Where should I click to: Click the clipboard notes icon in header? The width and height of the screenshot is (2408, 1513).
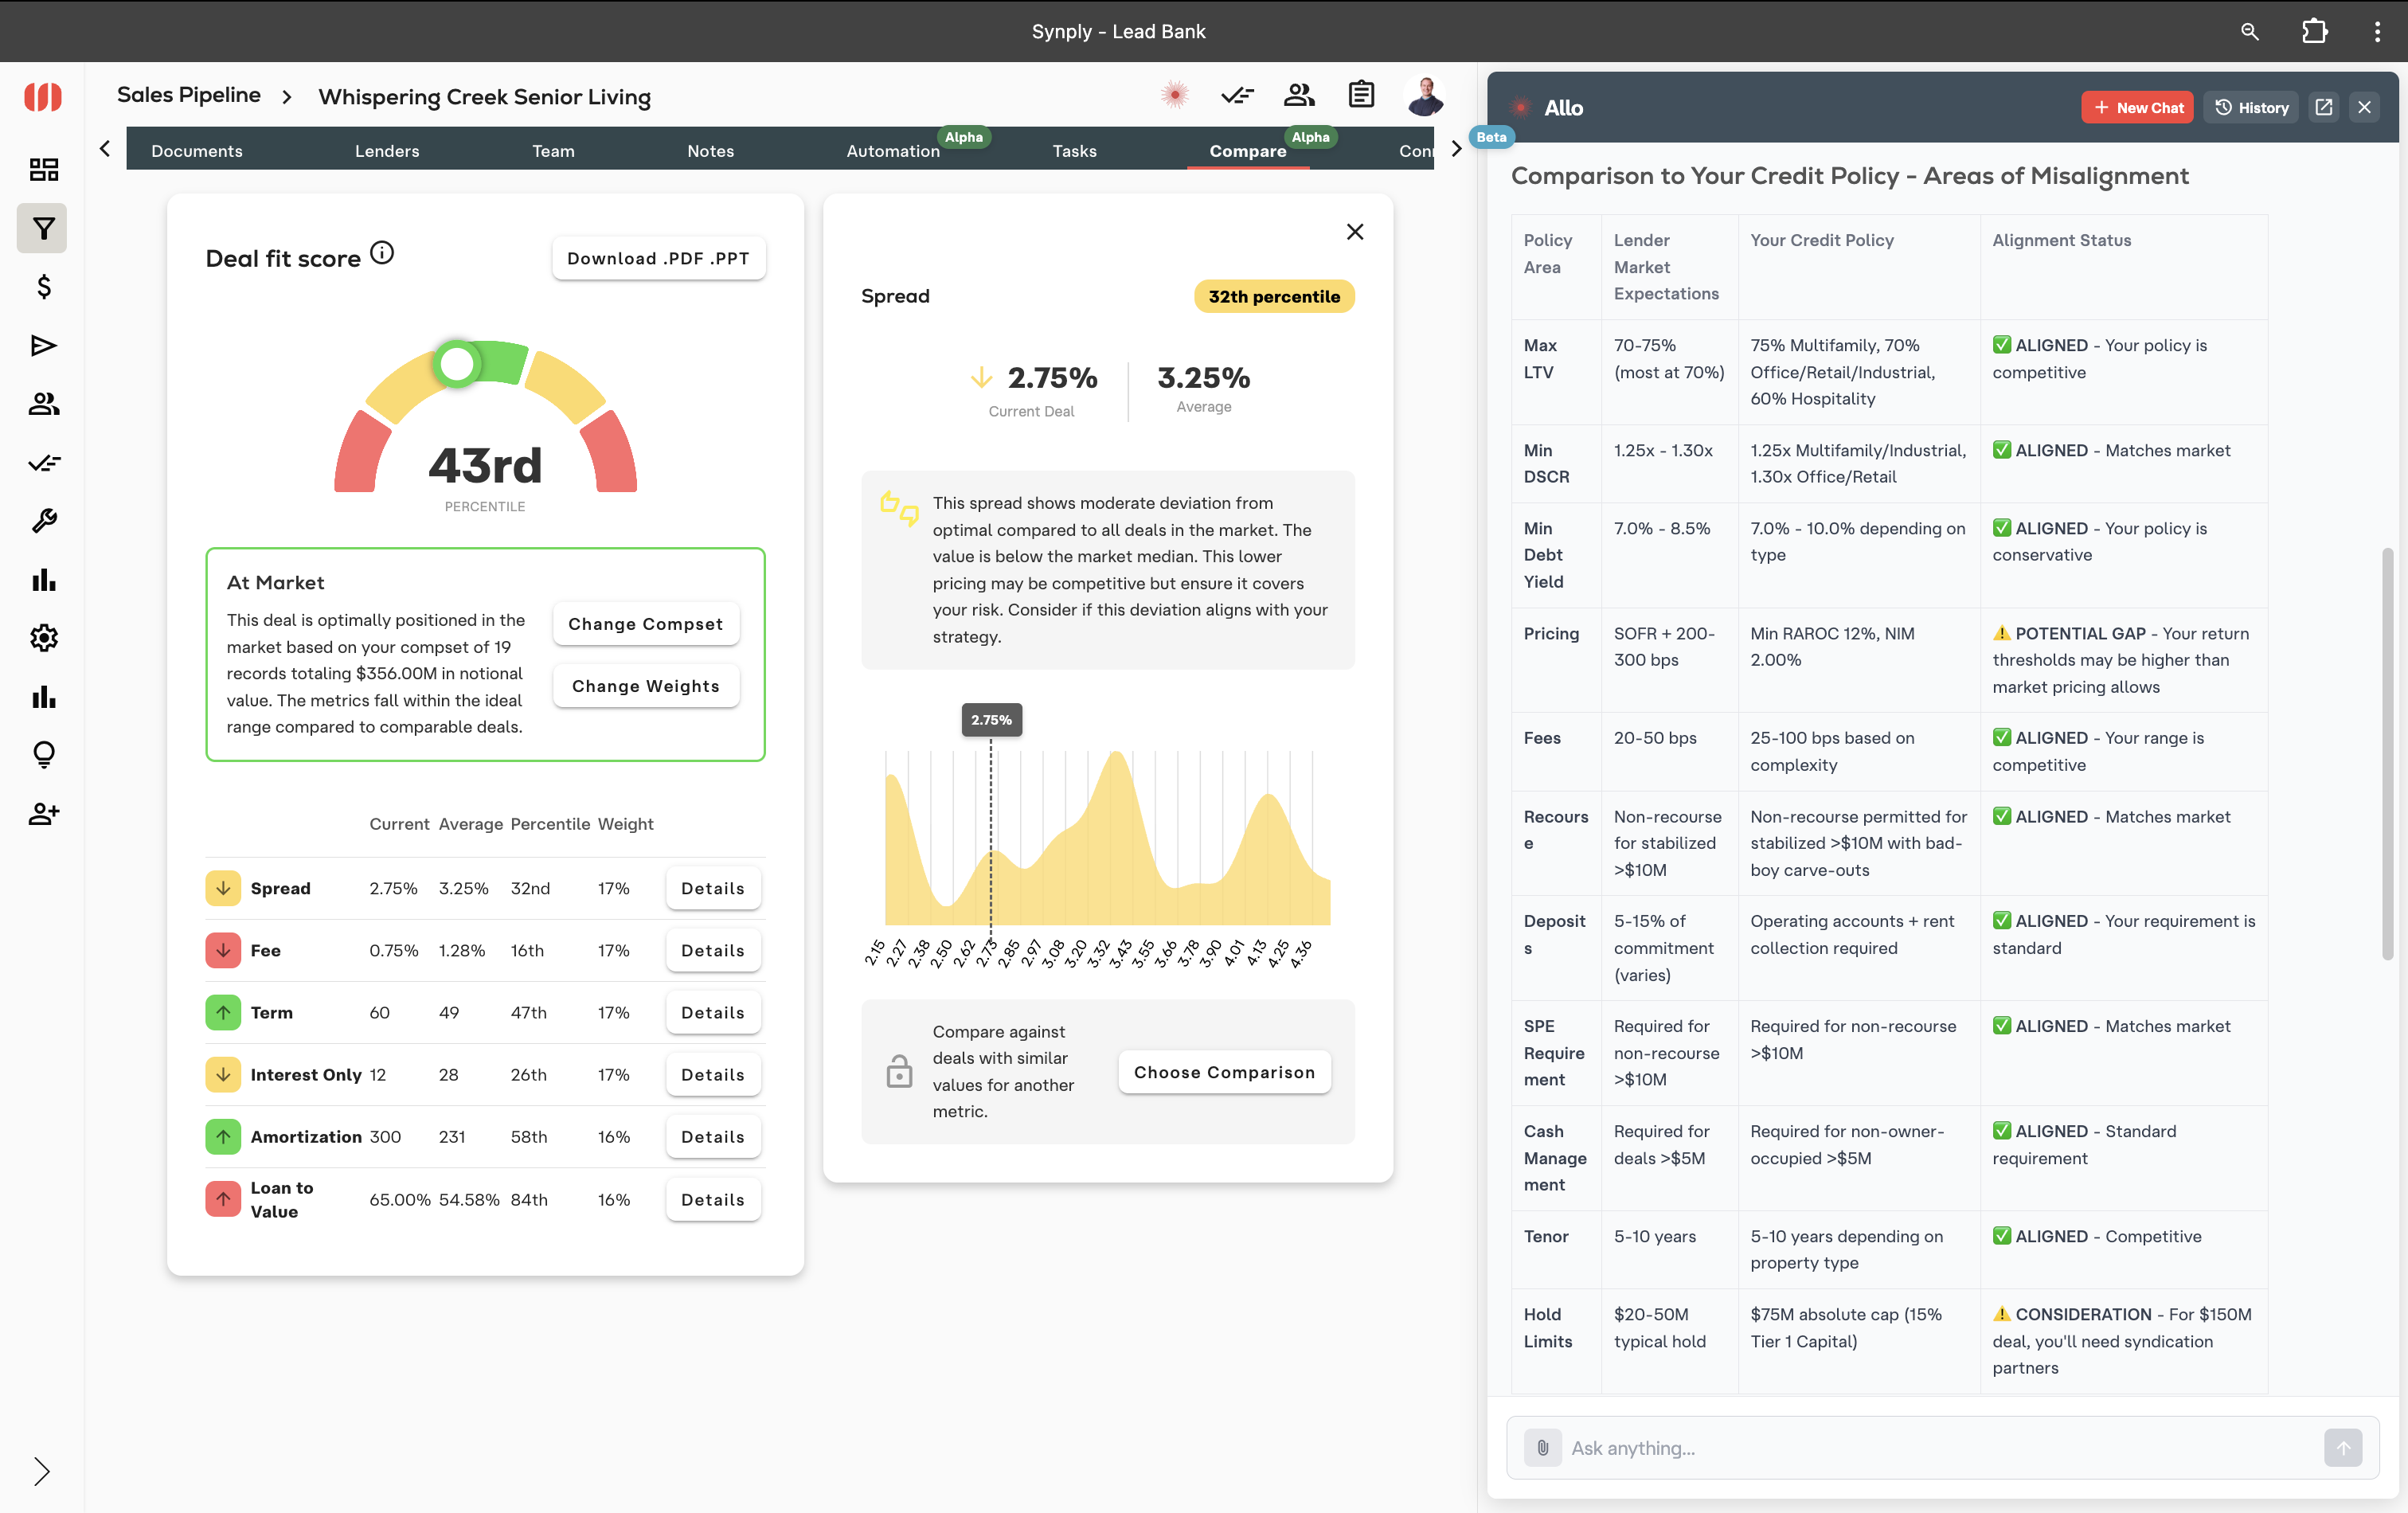tap(1361, 95)
